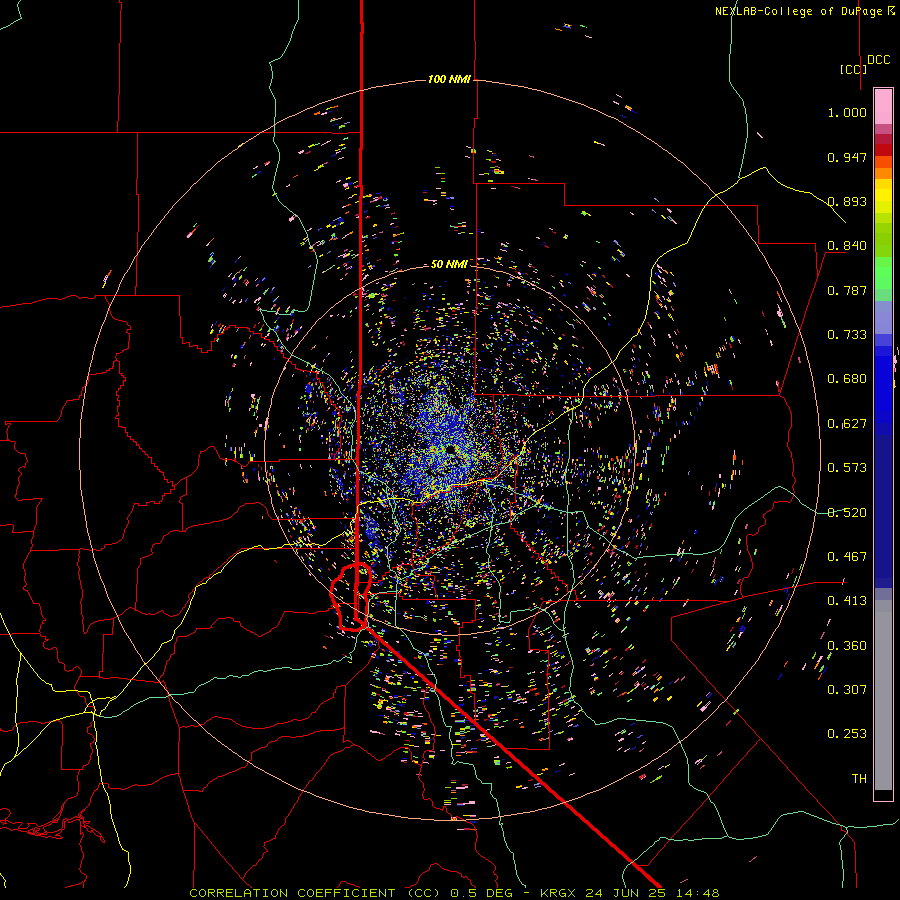Click the 0.360 scale value

[x=847, y=646]
